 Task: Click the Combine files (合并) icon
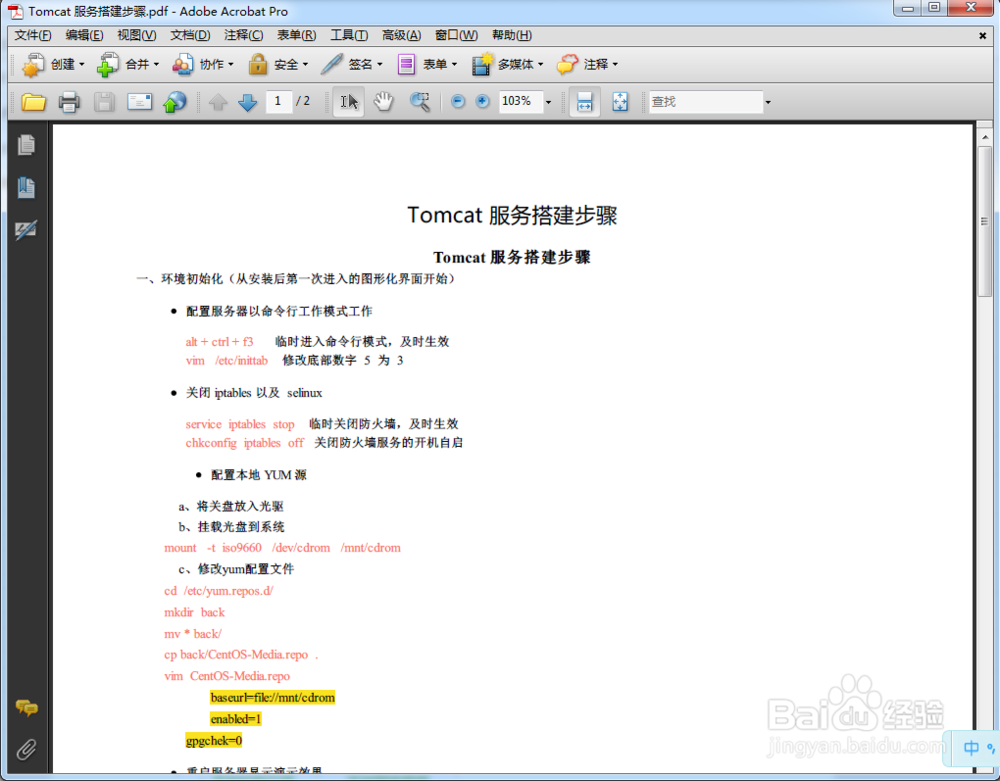click(108, 64)
